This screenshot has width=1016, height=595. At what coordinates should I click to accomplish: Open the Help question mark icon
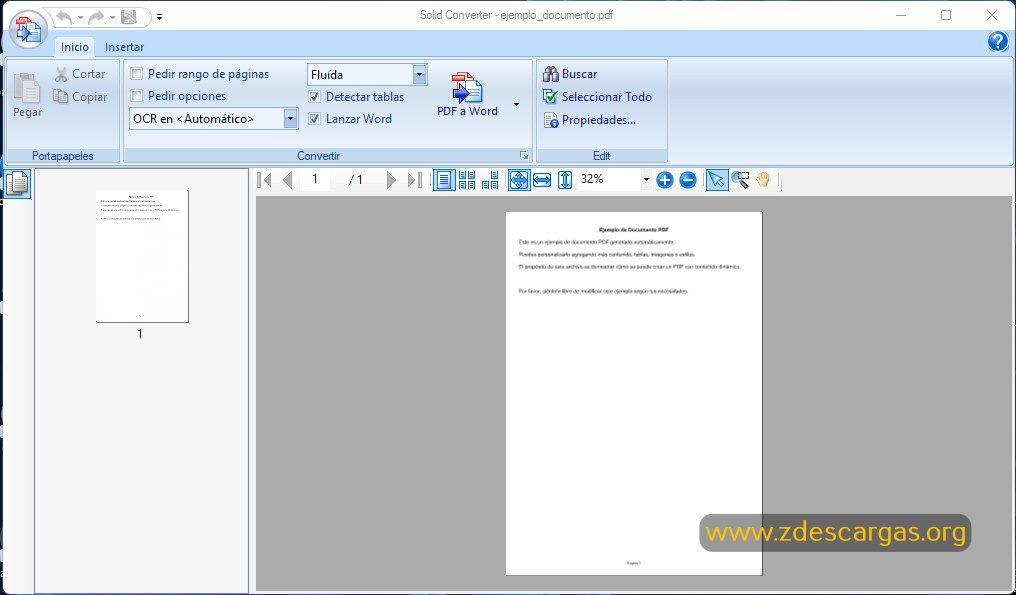click(998, 41)
